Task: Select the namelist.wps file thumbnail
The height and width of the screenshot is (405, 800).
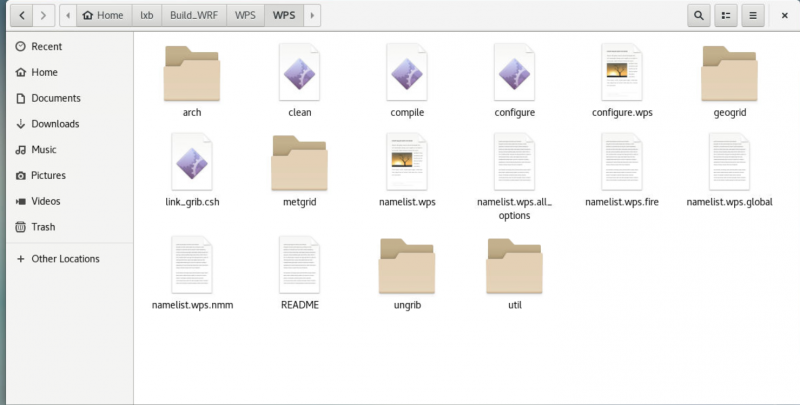Action: [x=407, y=161]
